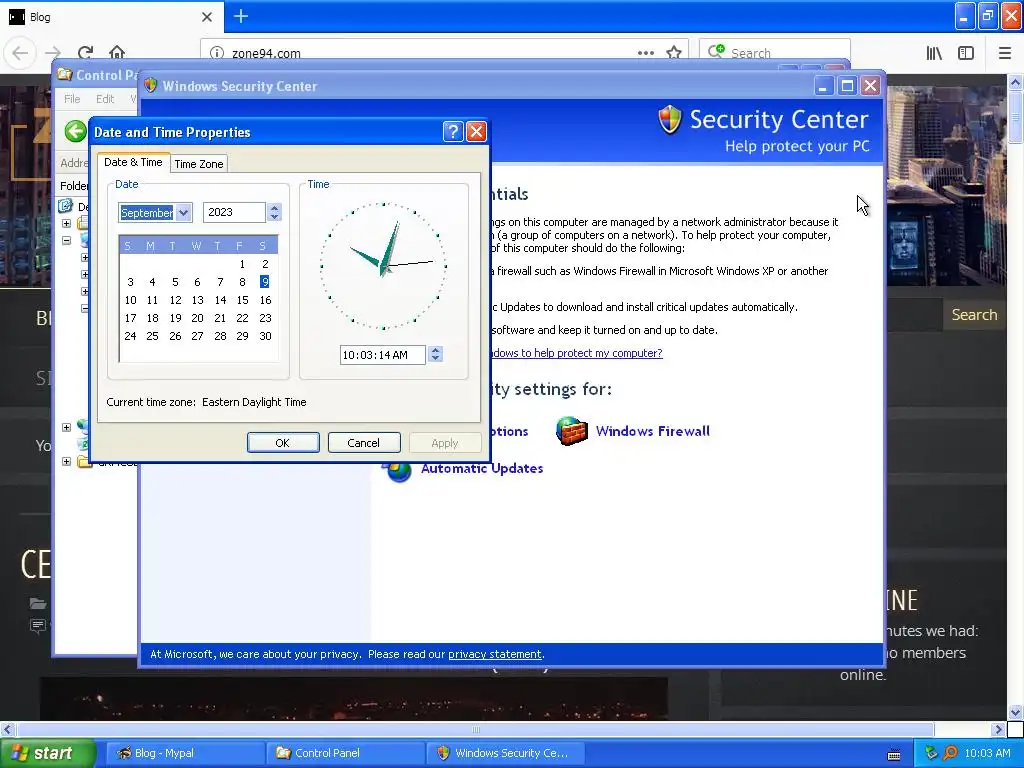Image resolution: width=1024 pixels, height=768 pixels.
Task: Select day 22 in the calendar
Action: (x=242, y=318)
